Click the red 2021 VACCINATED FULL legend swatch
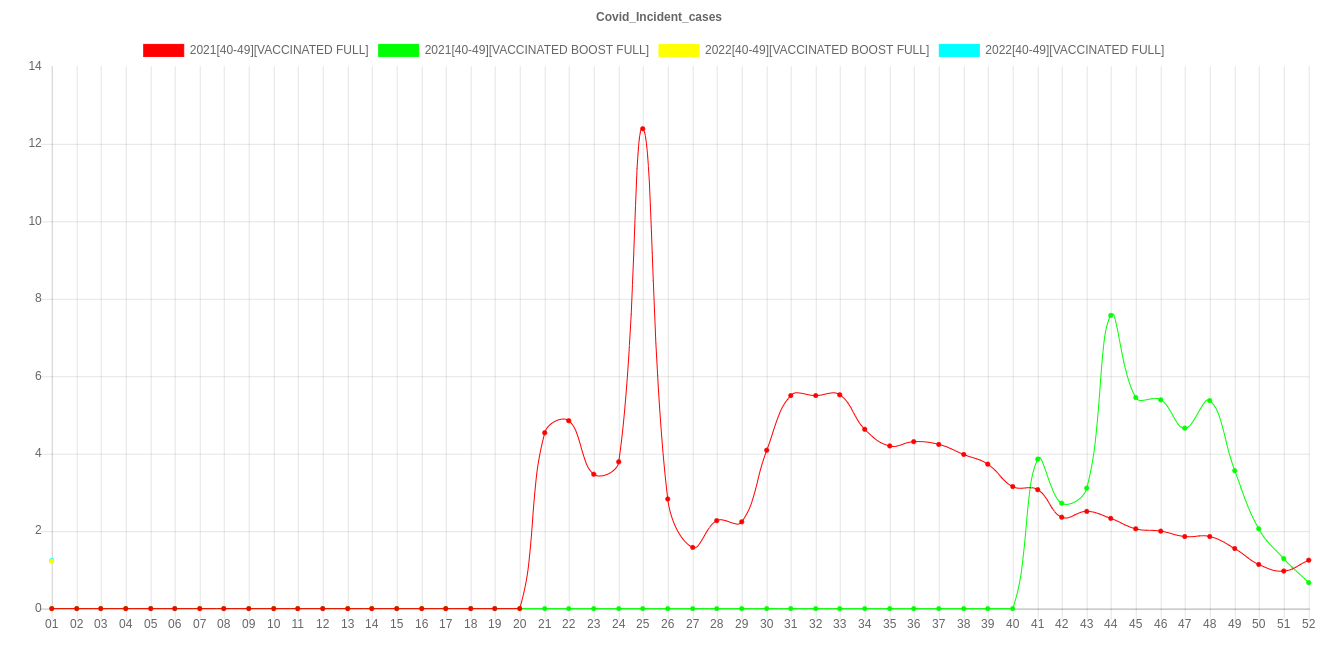 164,50
